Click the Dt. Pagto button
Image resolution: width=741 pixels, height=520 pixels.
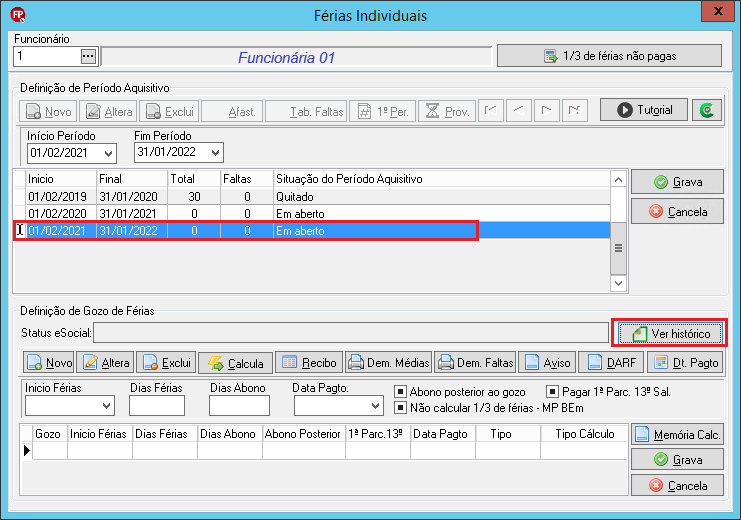tap(685, 363)
